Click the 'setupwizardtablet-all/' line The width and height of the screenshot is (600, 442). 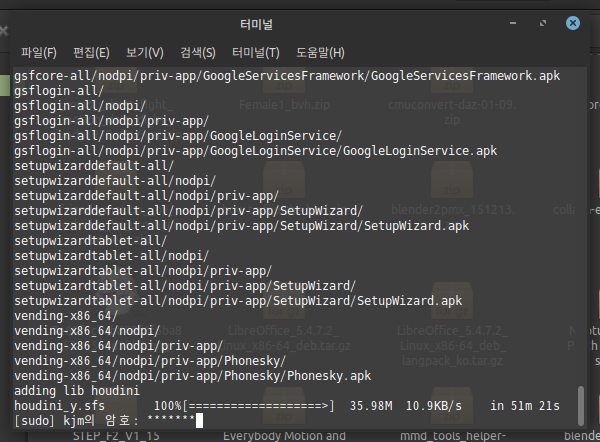[91, 241]
